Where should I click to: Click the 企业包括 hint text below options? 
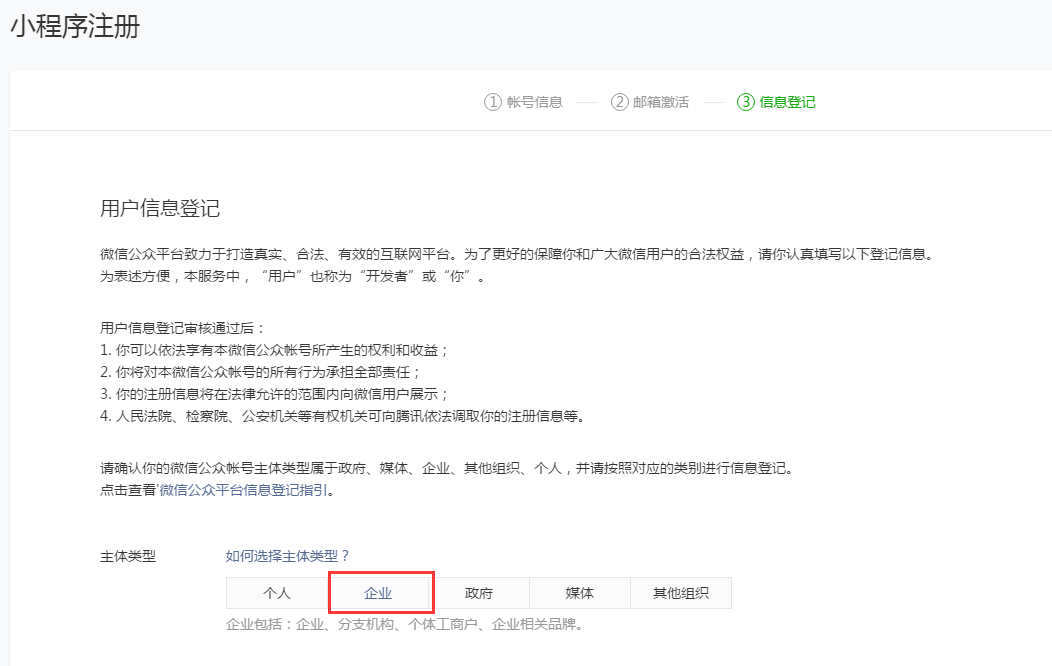click(x=404, y=624)
